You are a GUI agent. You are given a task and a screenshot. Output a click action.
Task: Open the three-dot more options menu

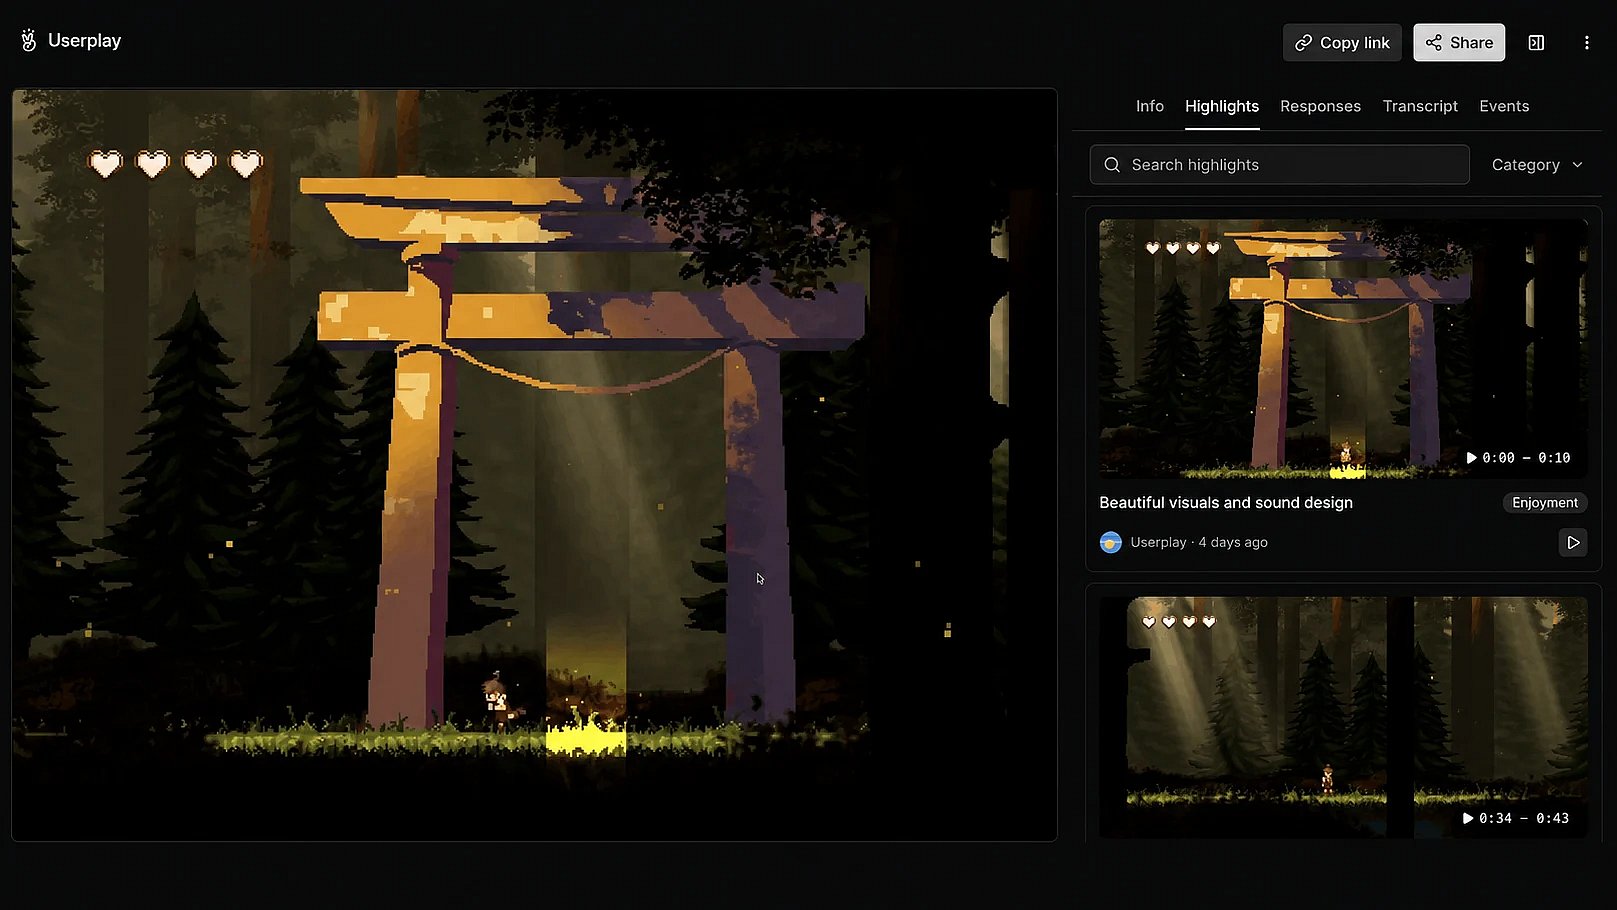tap(1587, 43)
